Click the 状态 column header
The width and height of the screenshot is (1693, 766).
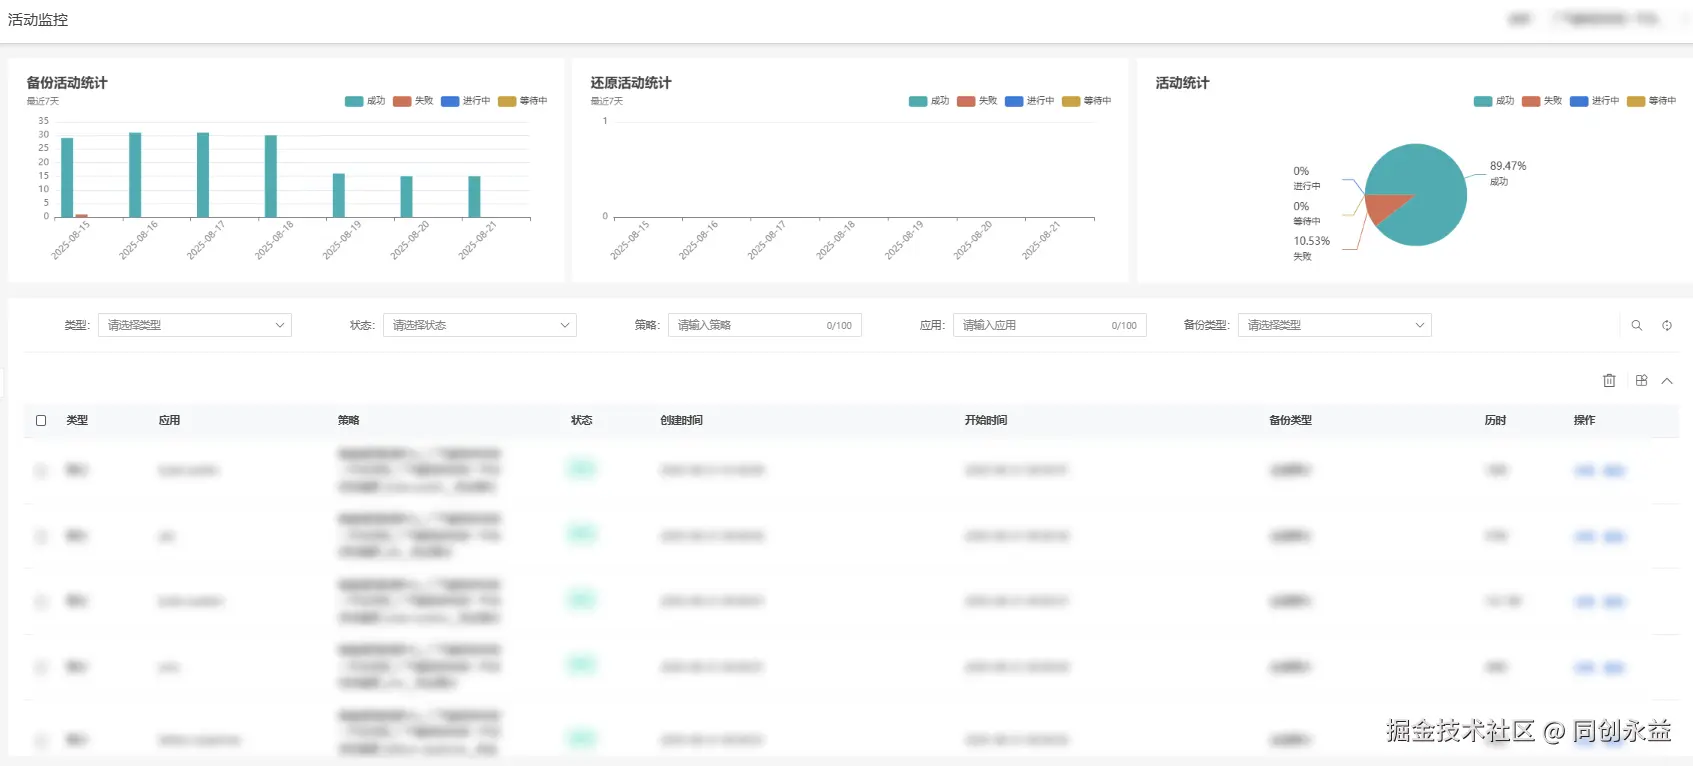(x=582, y=420)
